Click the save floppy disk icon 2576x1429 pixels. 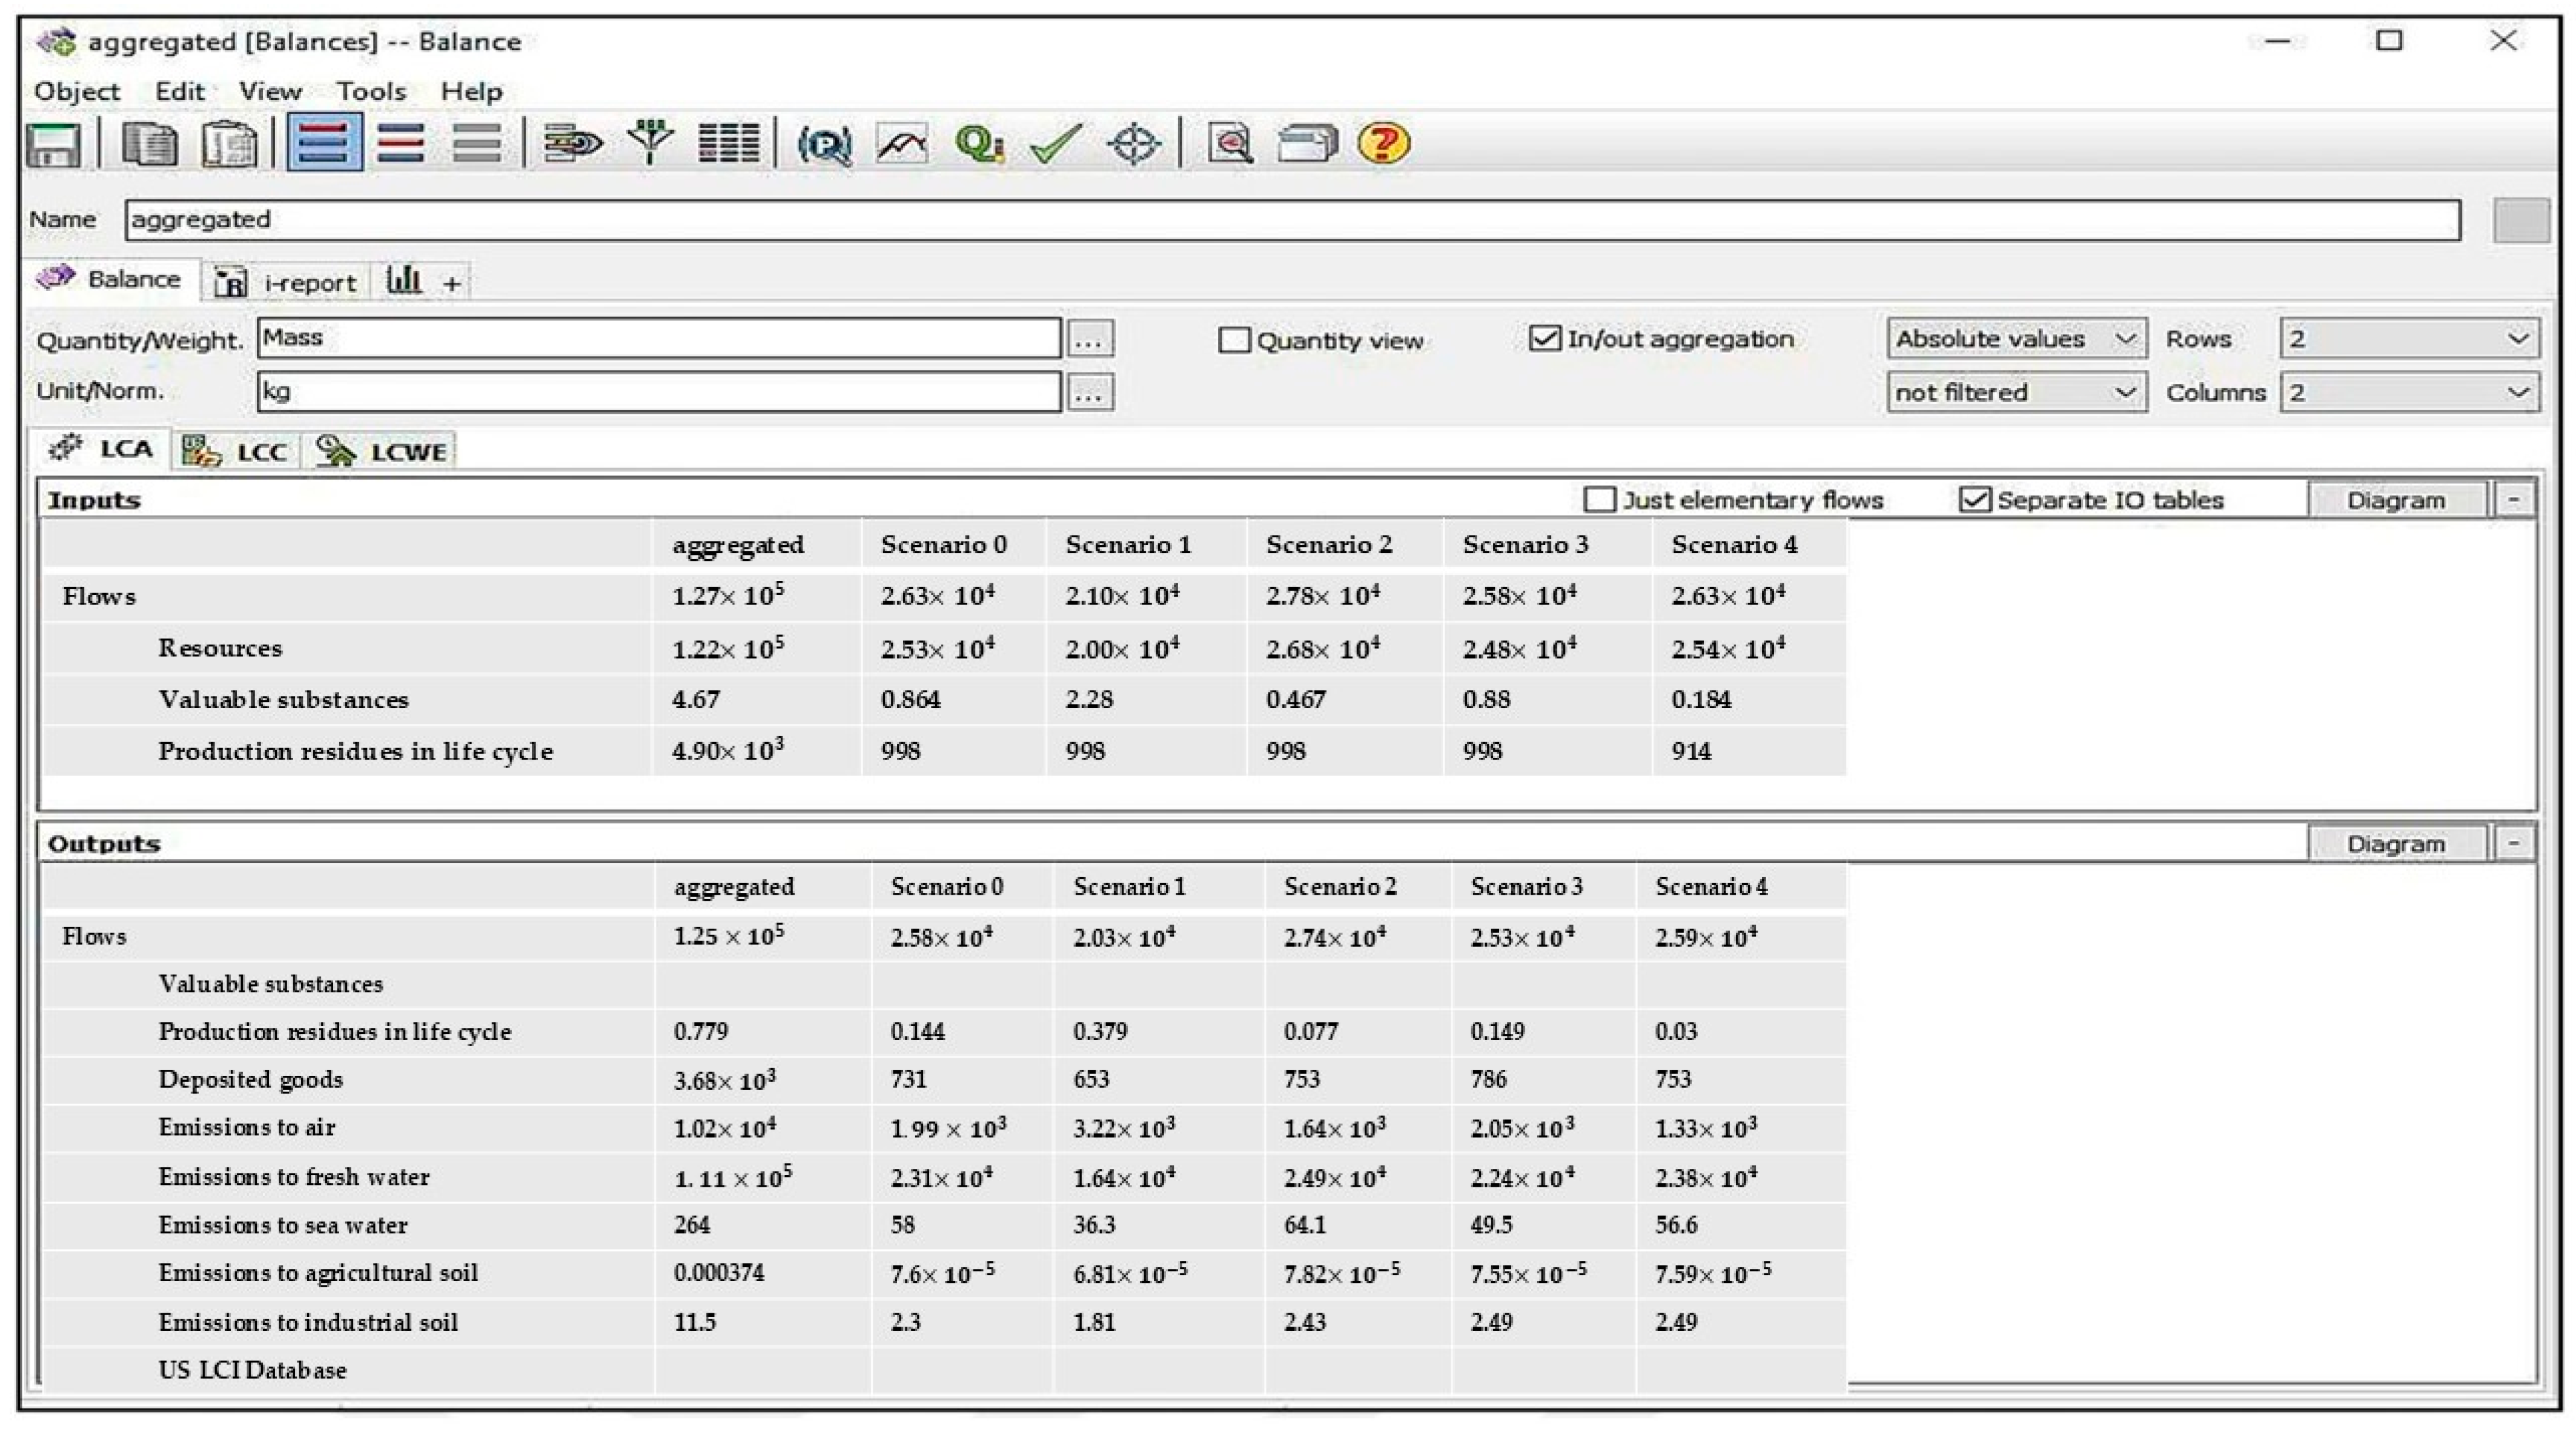[x=54, y=144]
